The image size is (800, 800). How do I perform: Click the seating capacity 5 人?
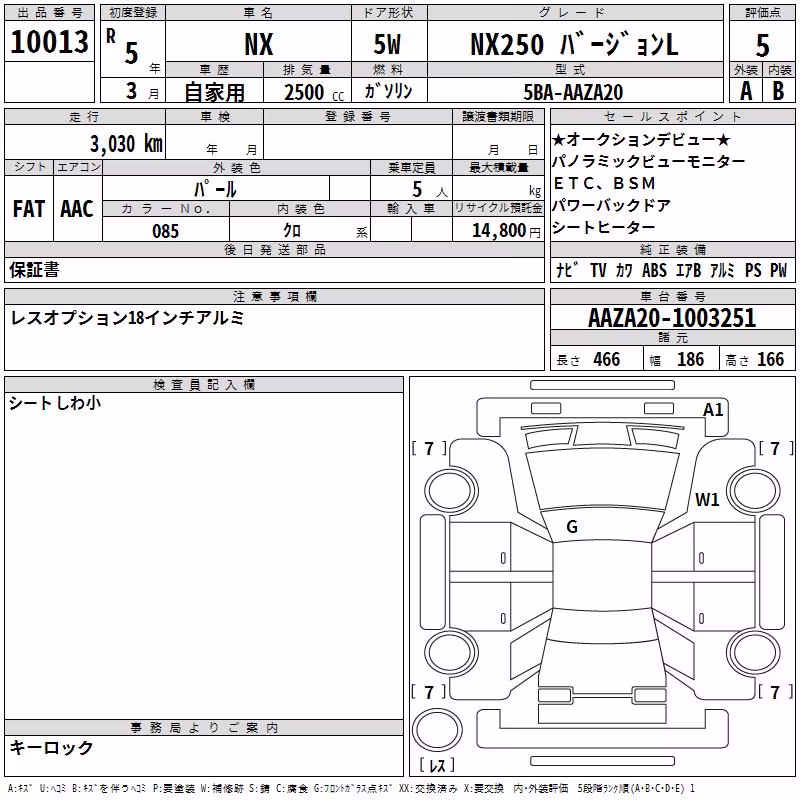click(429, 189)
